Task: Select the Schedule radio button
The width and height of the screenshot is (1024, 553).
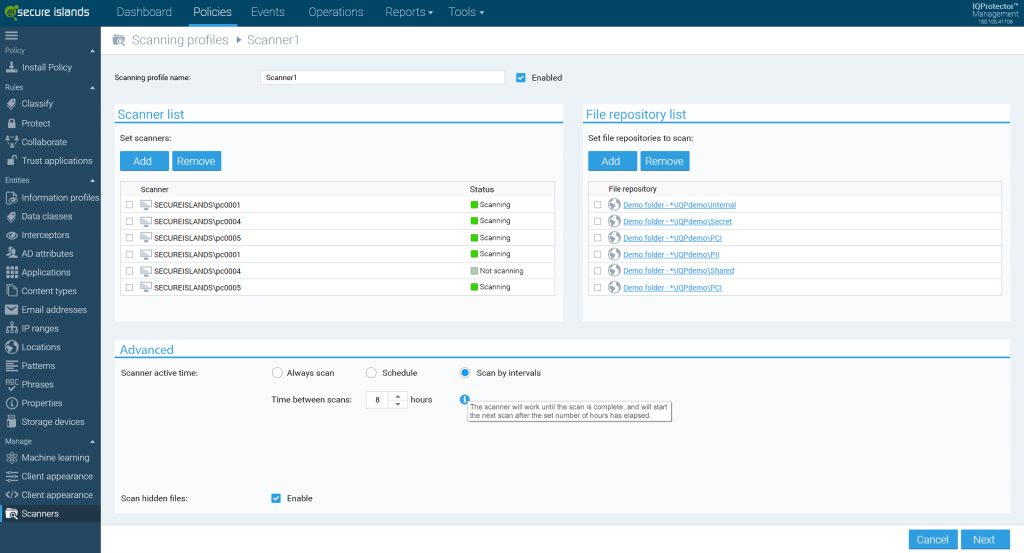Action: pos(371,373)
